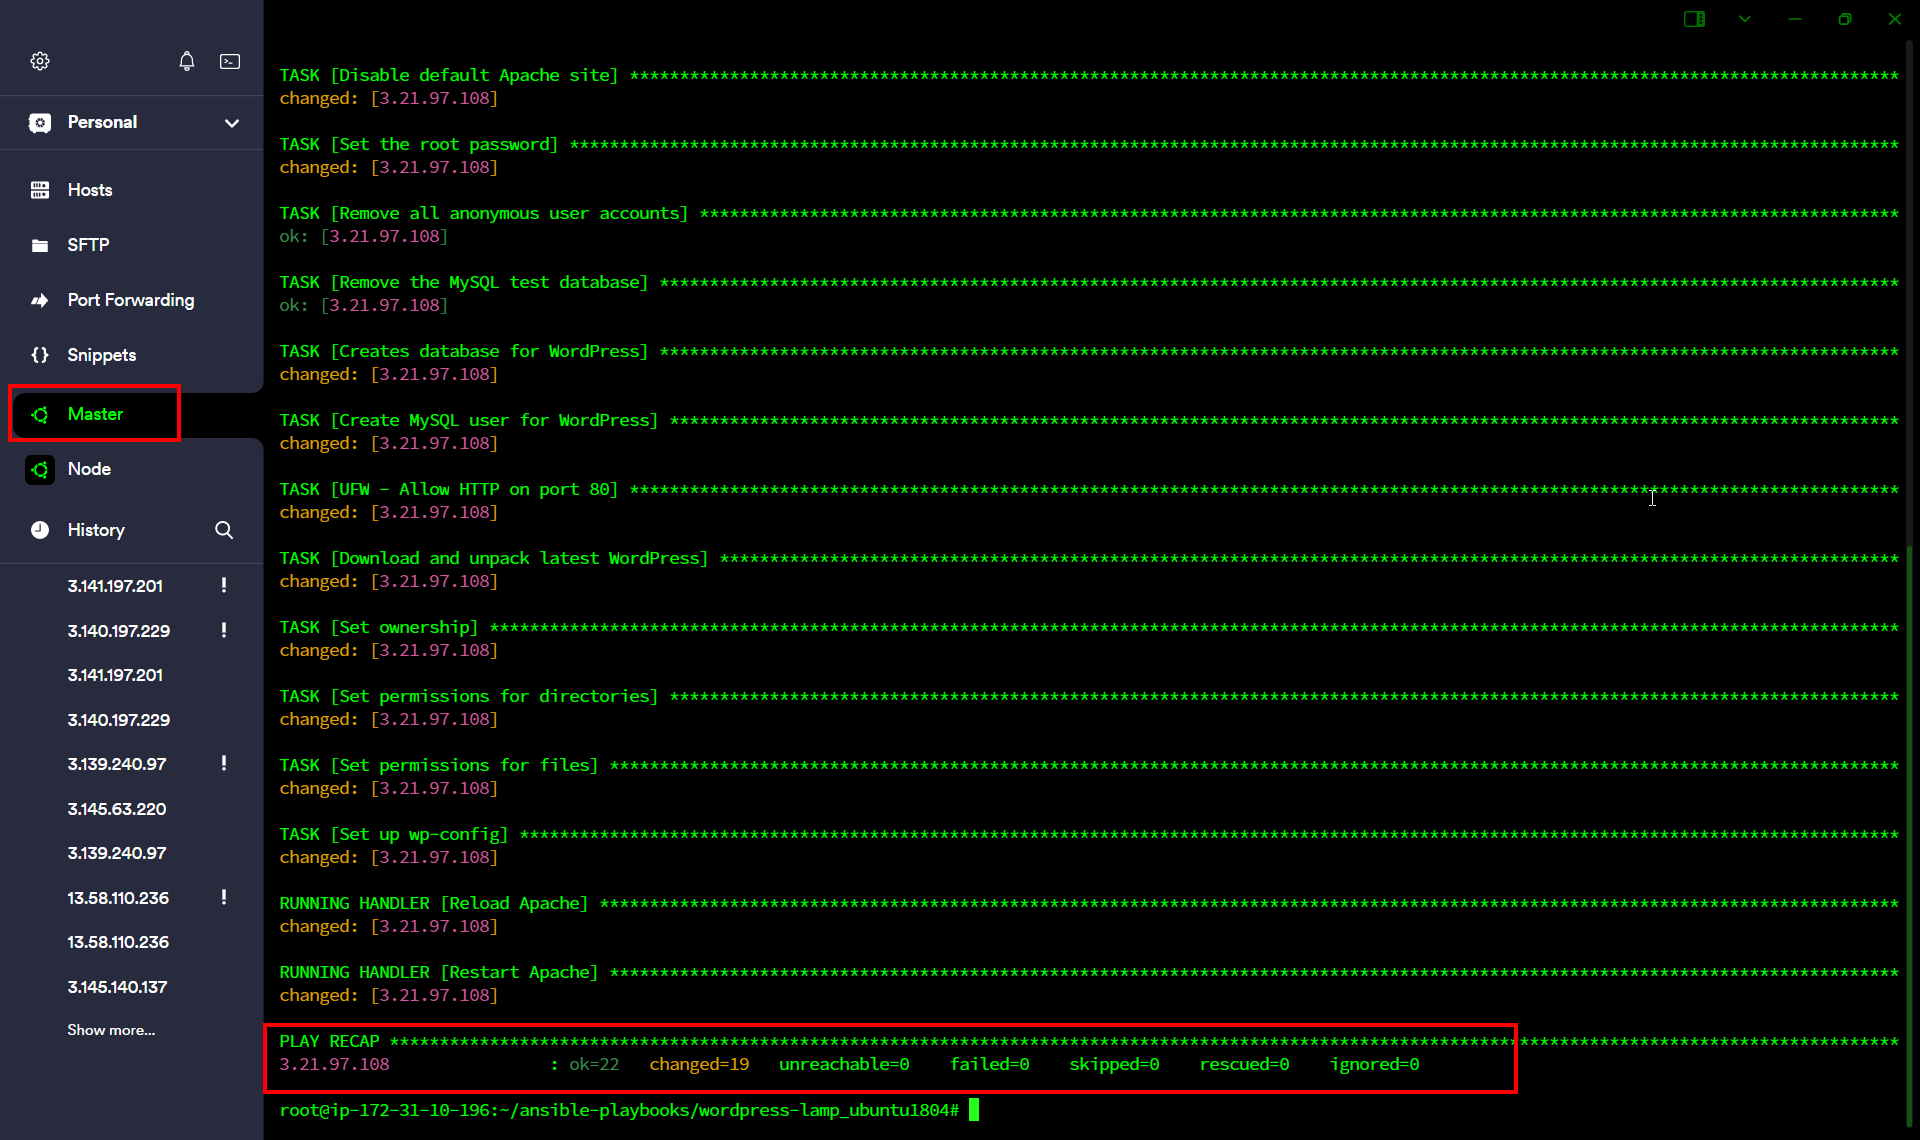Click the warning mark beside 3.139.240.97
This screenshot has width=1920, height=1140.
224,763
